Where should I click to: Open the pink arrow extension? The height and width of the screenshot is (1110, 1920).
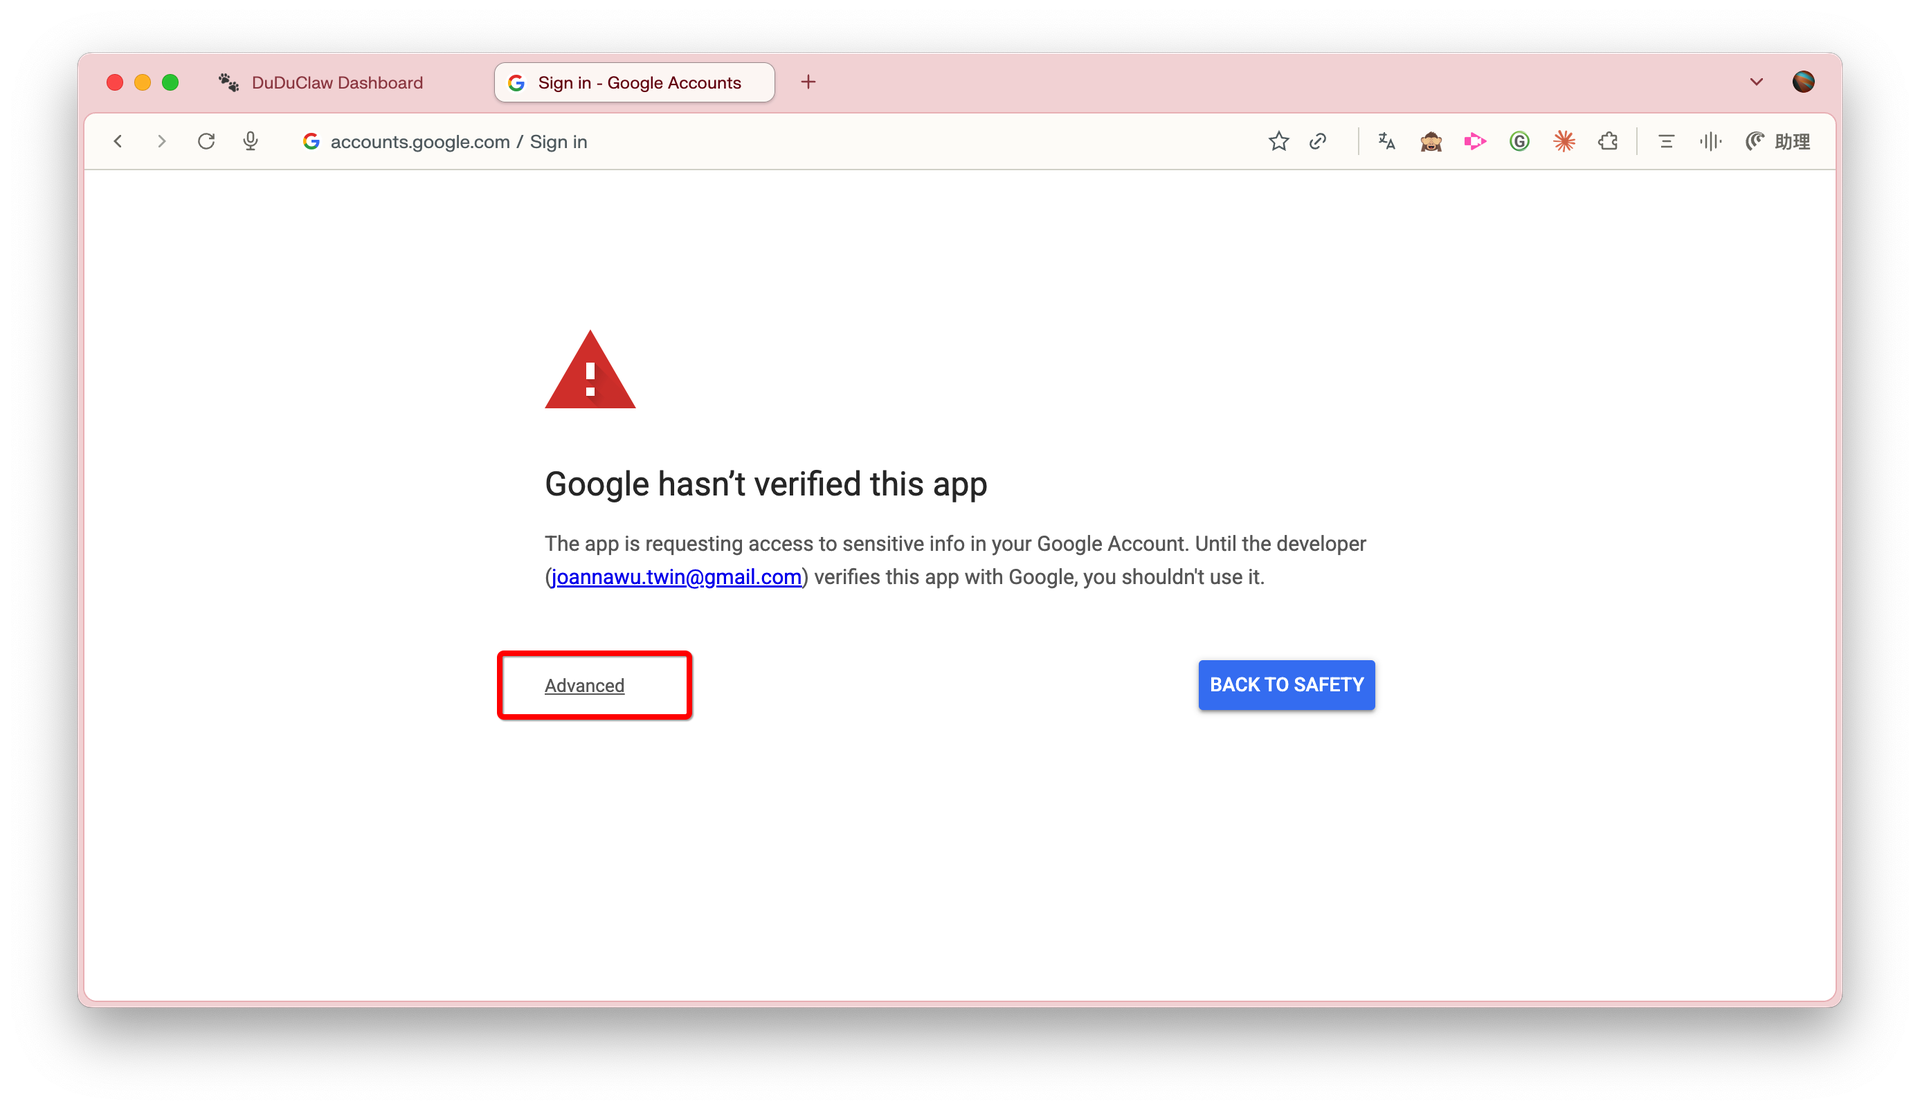[x=1475, y=142]
